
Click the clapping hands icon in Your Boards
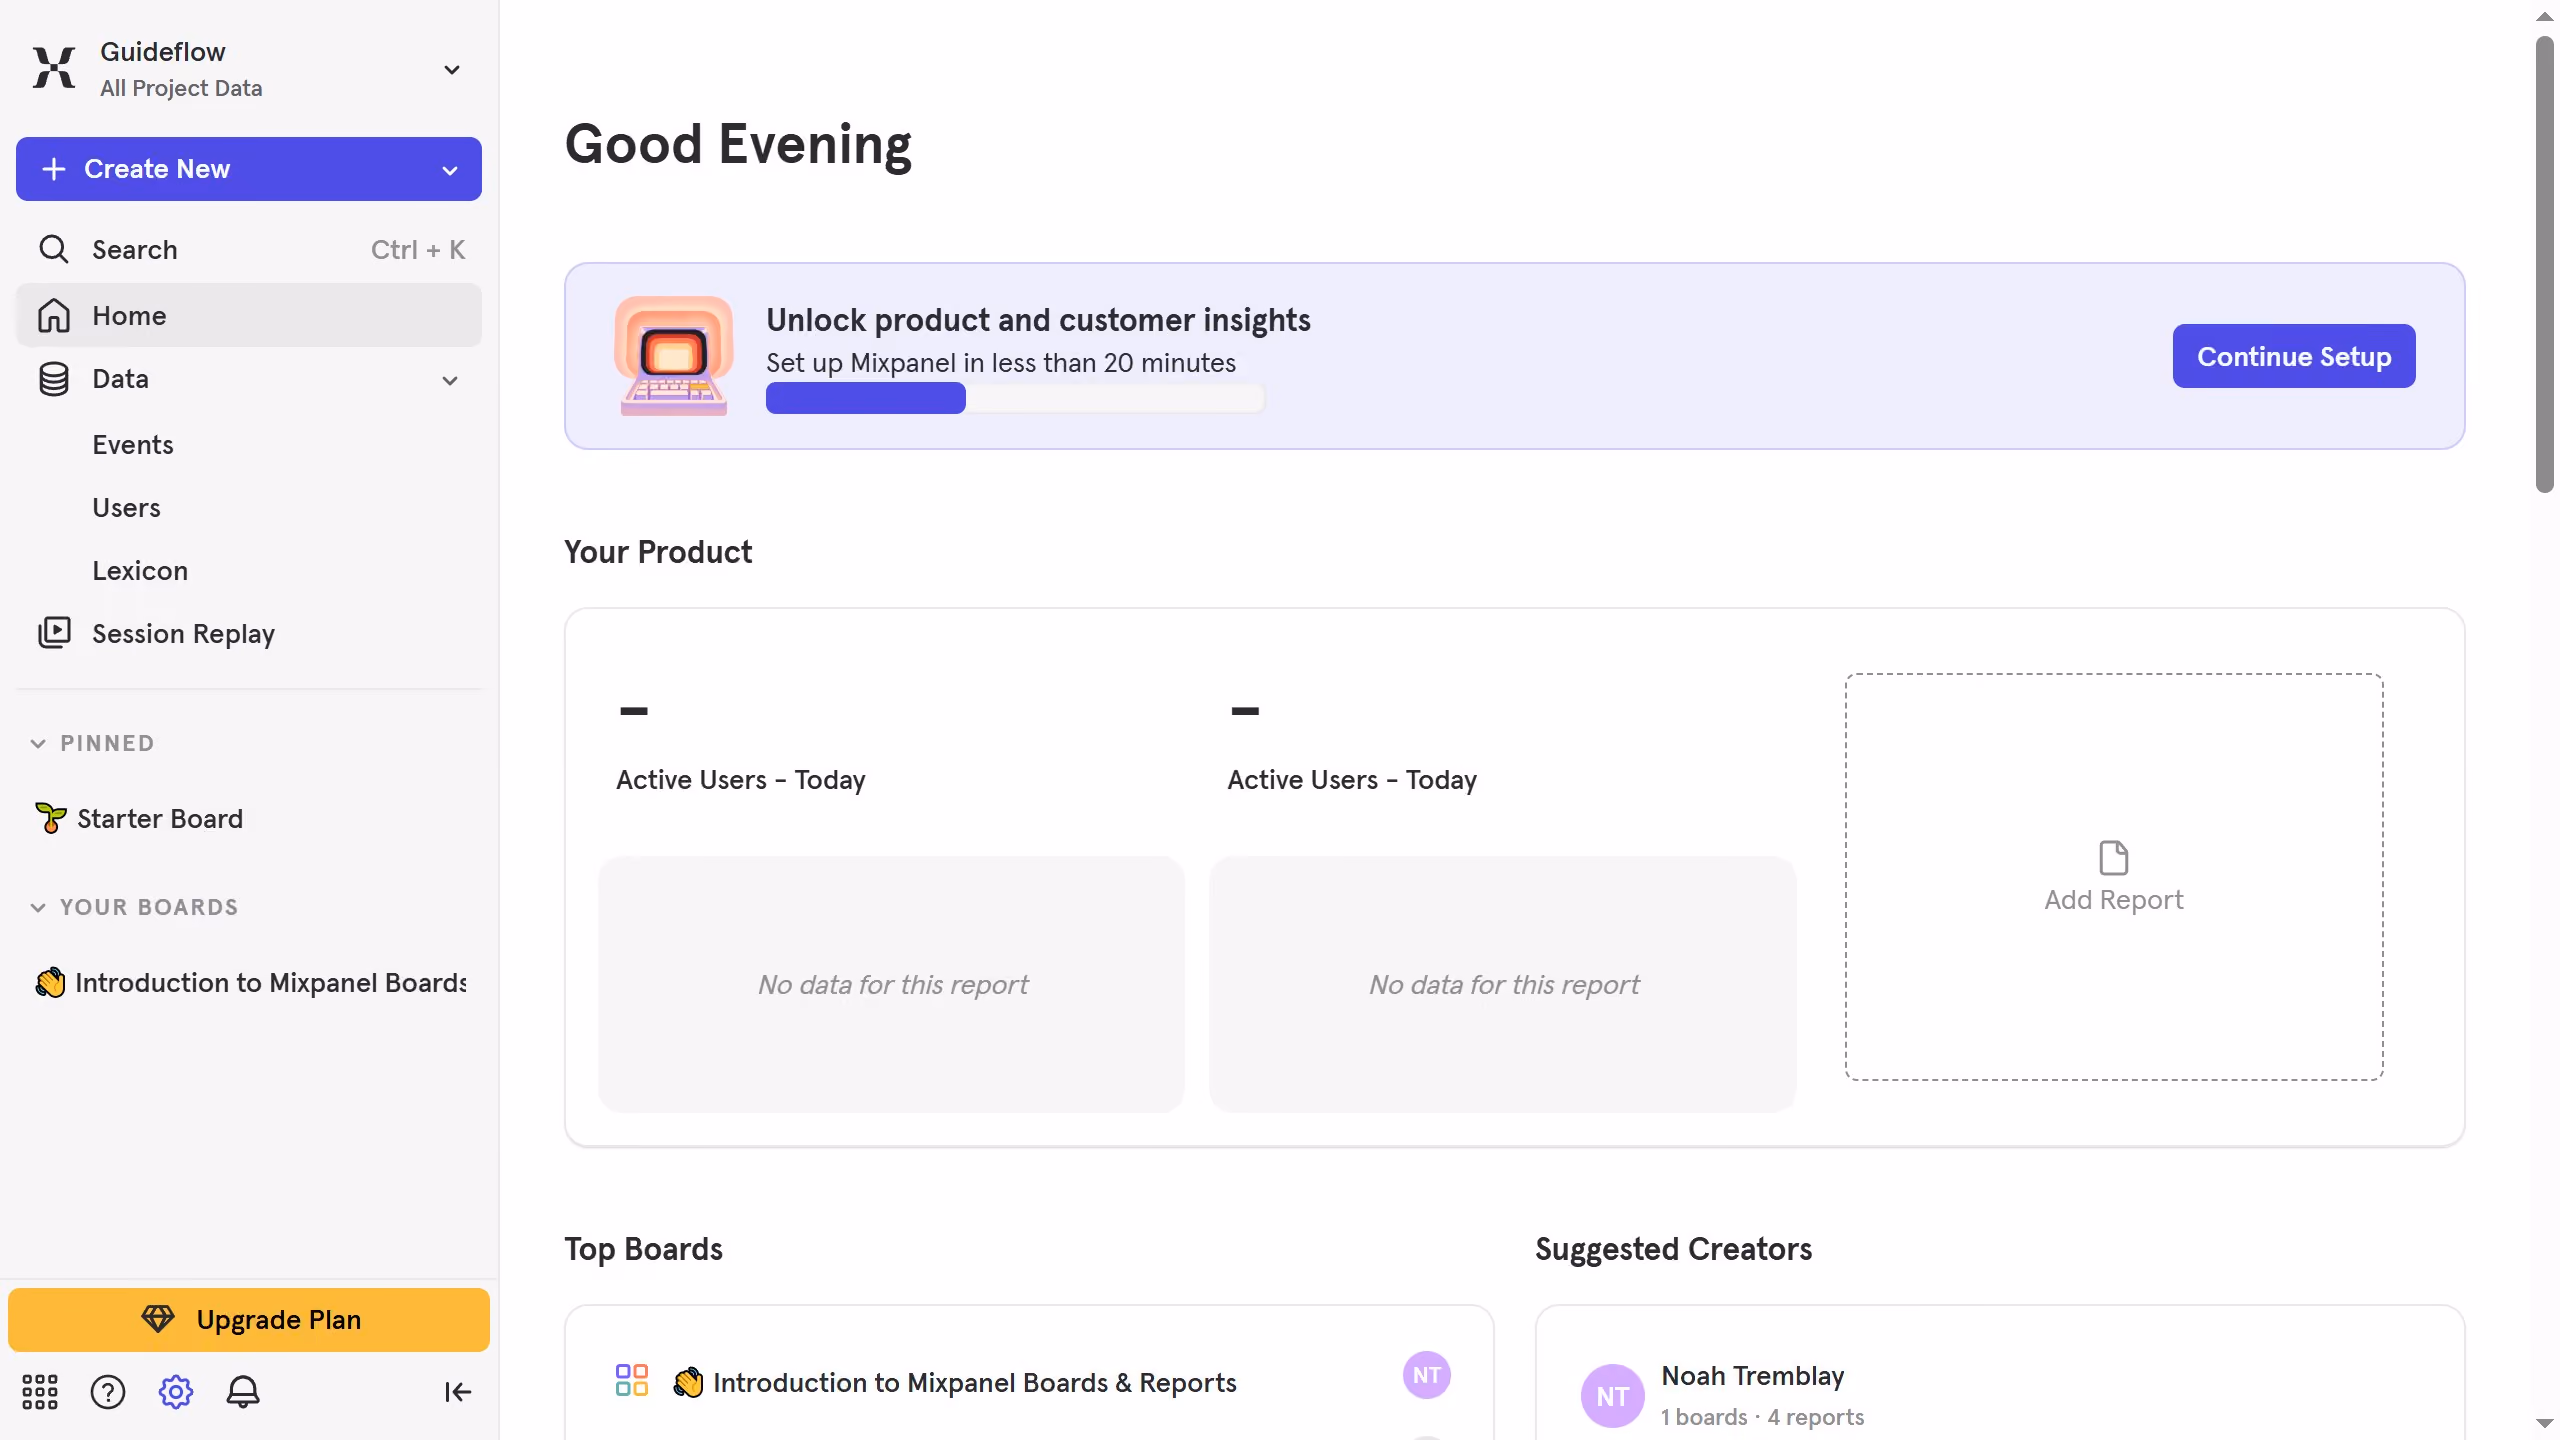[x=50, y=982]
